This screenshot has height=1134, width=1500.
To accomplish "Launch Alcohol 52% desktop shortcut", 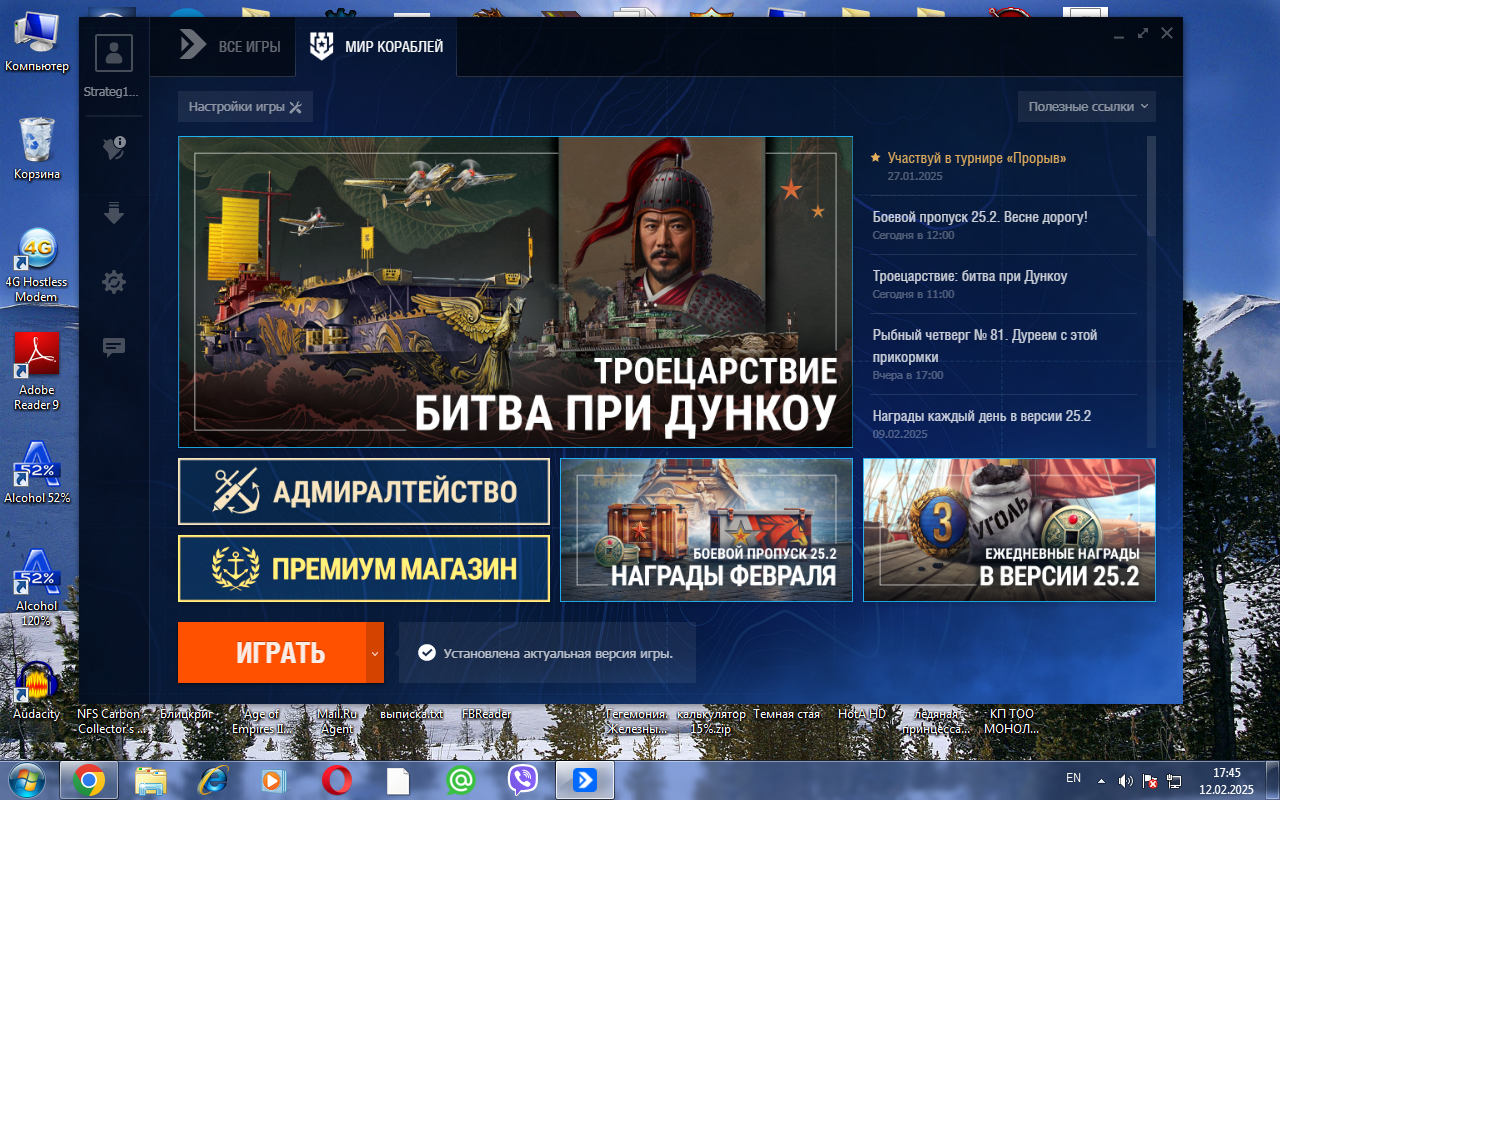I will pyautogui.click(x=37, y=473).
